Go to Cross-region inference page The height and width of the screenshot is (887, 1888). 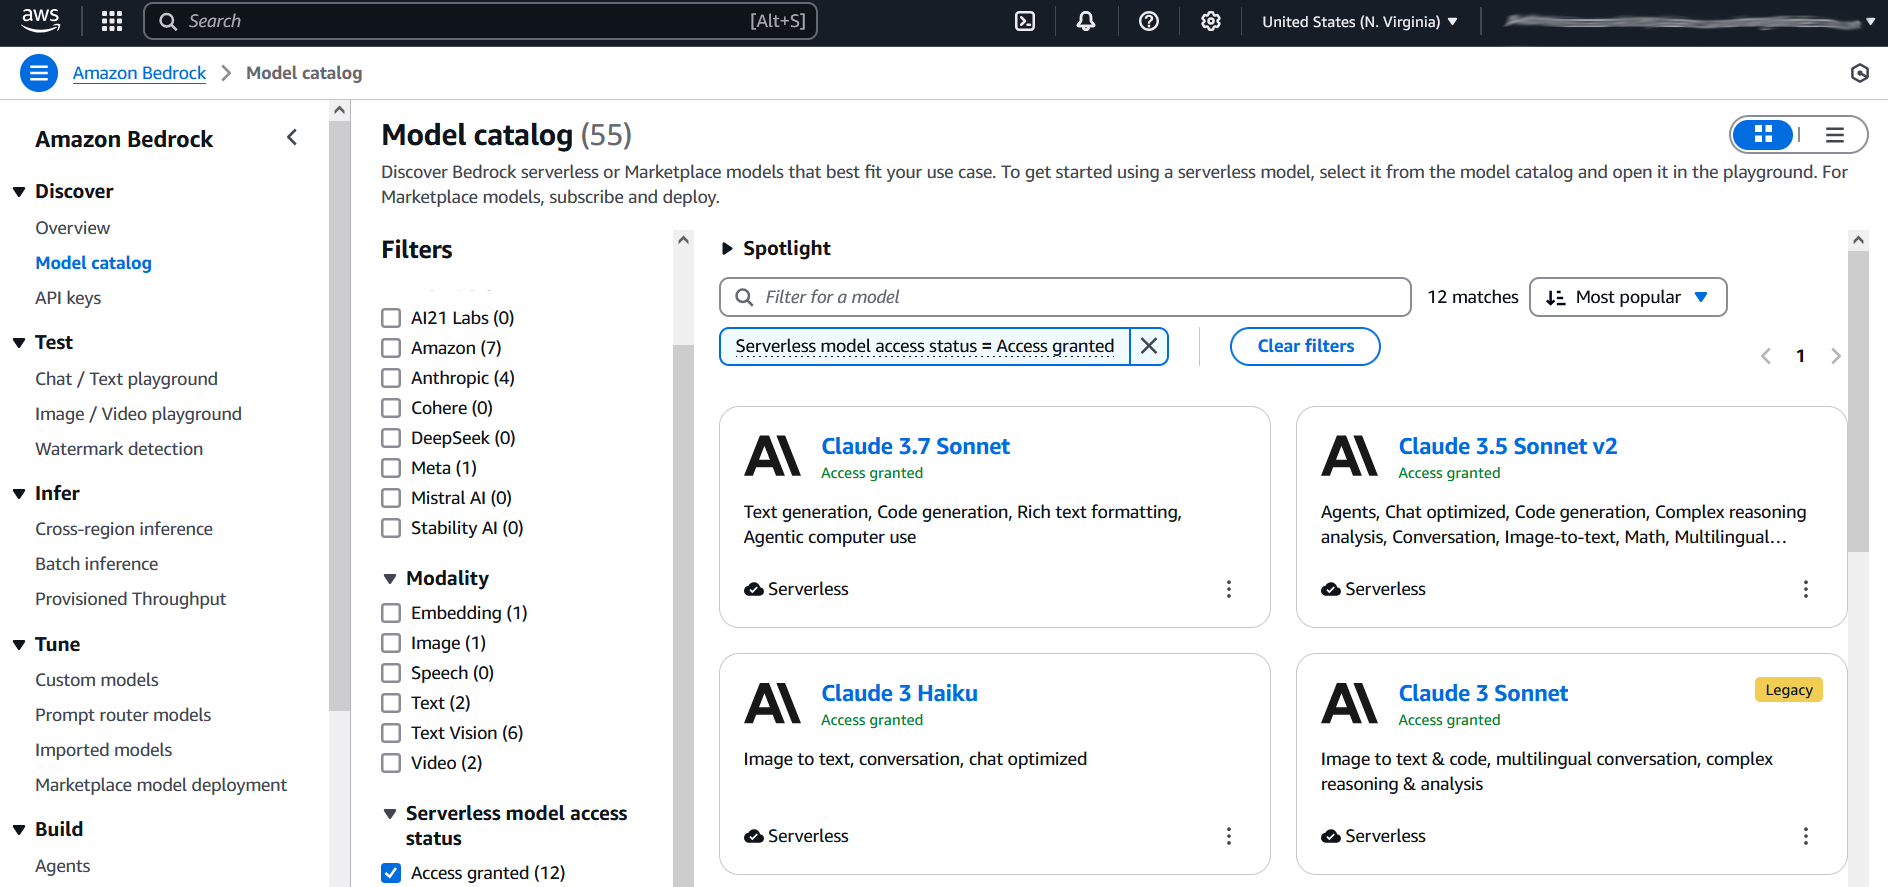click(124, 529)
